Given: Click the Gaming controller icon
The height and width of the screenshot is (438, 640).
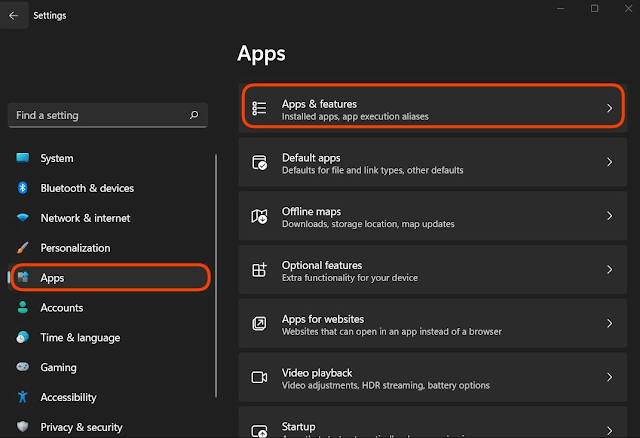Looking at the screenshot, I should 22,368.
